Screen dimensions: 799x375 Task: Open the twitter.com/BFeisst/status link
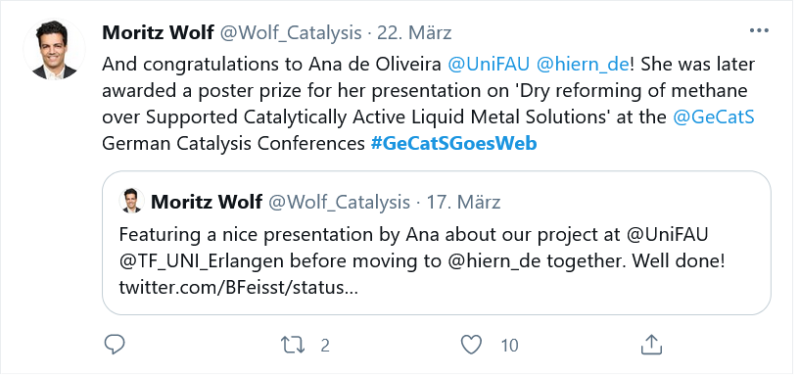(238, 288)
